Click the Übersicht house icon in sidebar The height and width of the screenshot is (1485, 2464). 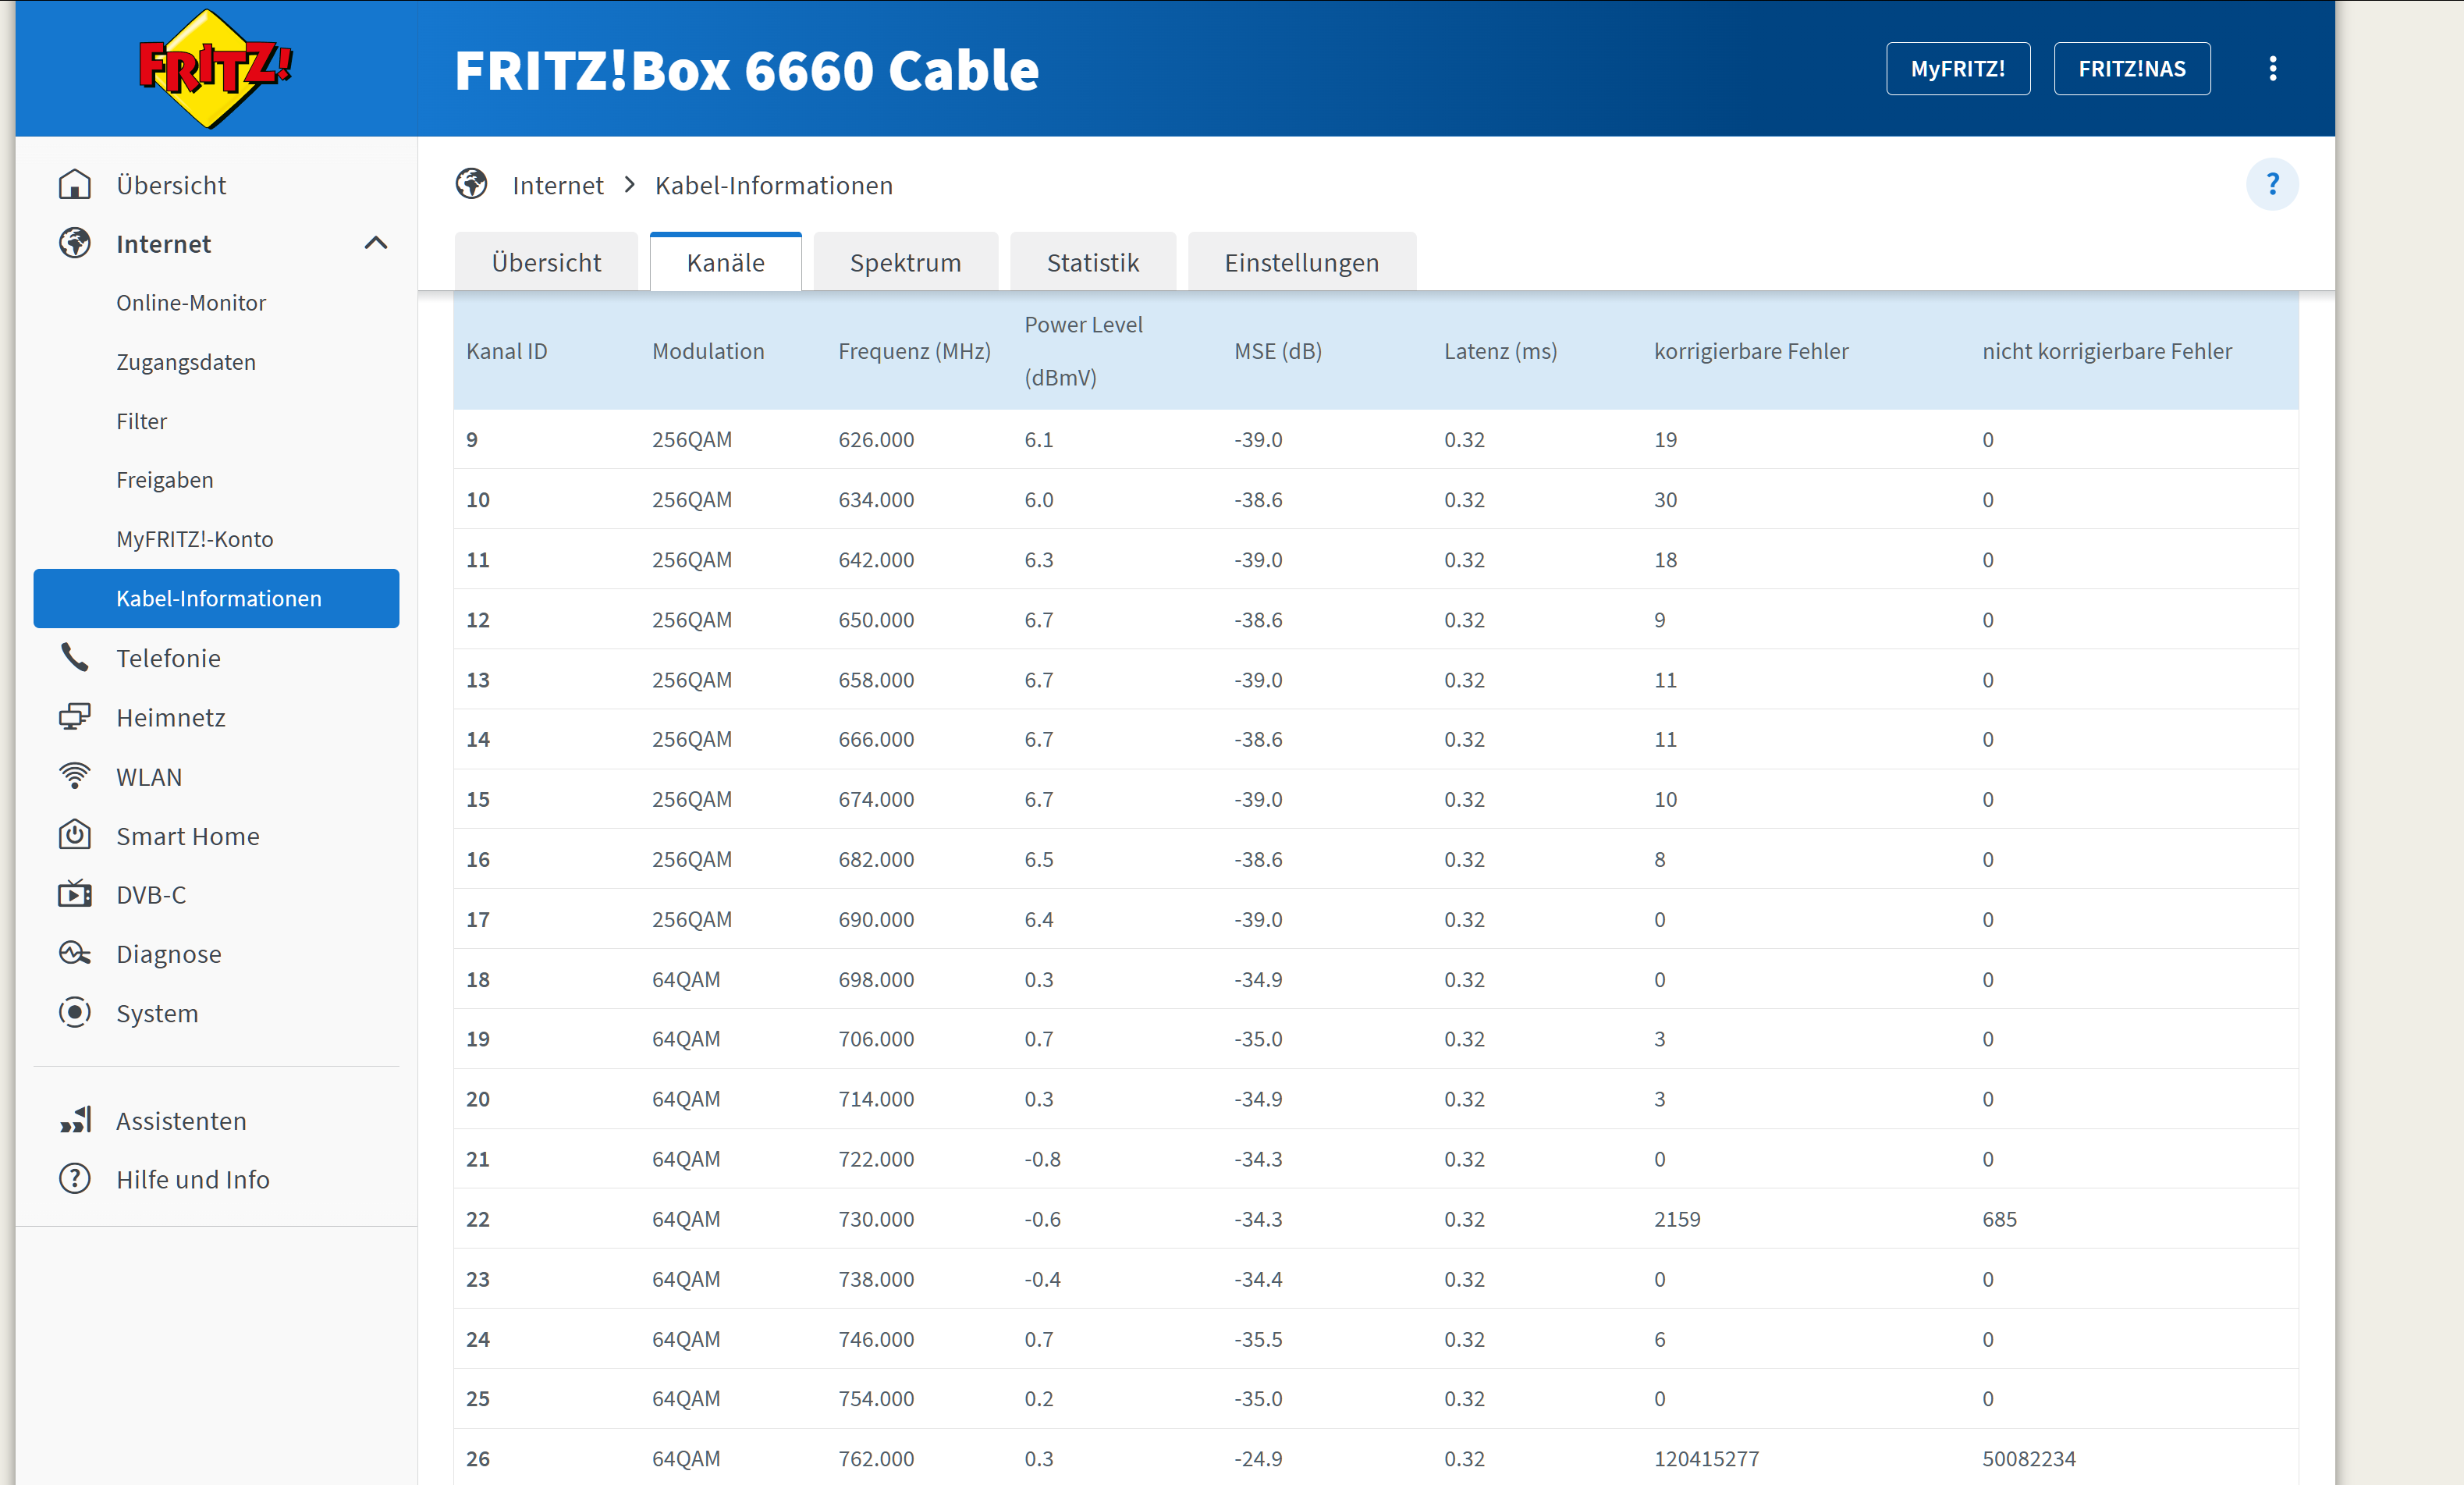click(x=75, y=184)
